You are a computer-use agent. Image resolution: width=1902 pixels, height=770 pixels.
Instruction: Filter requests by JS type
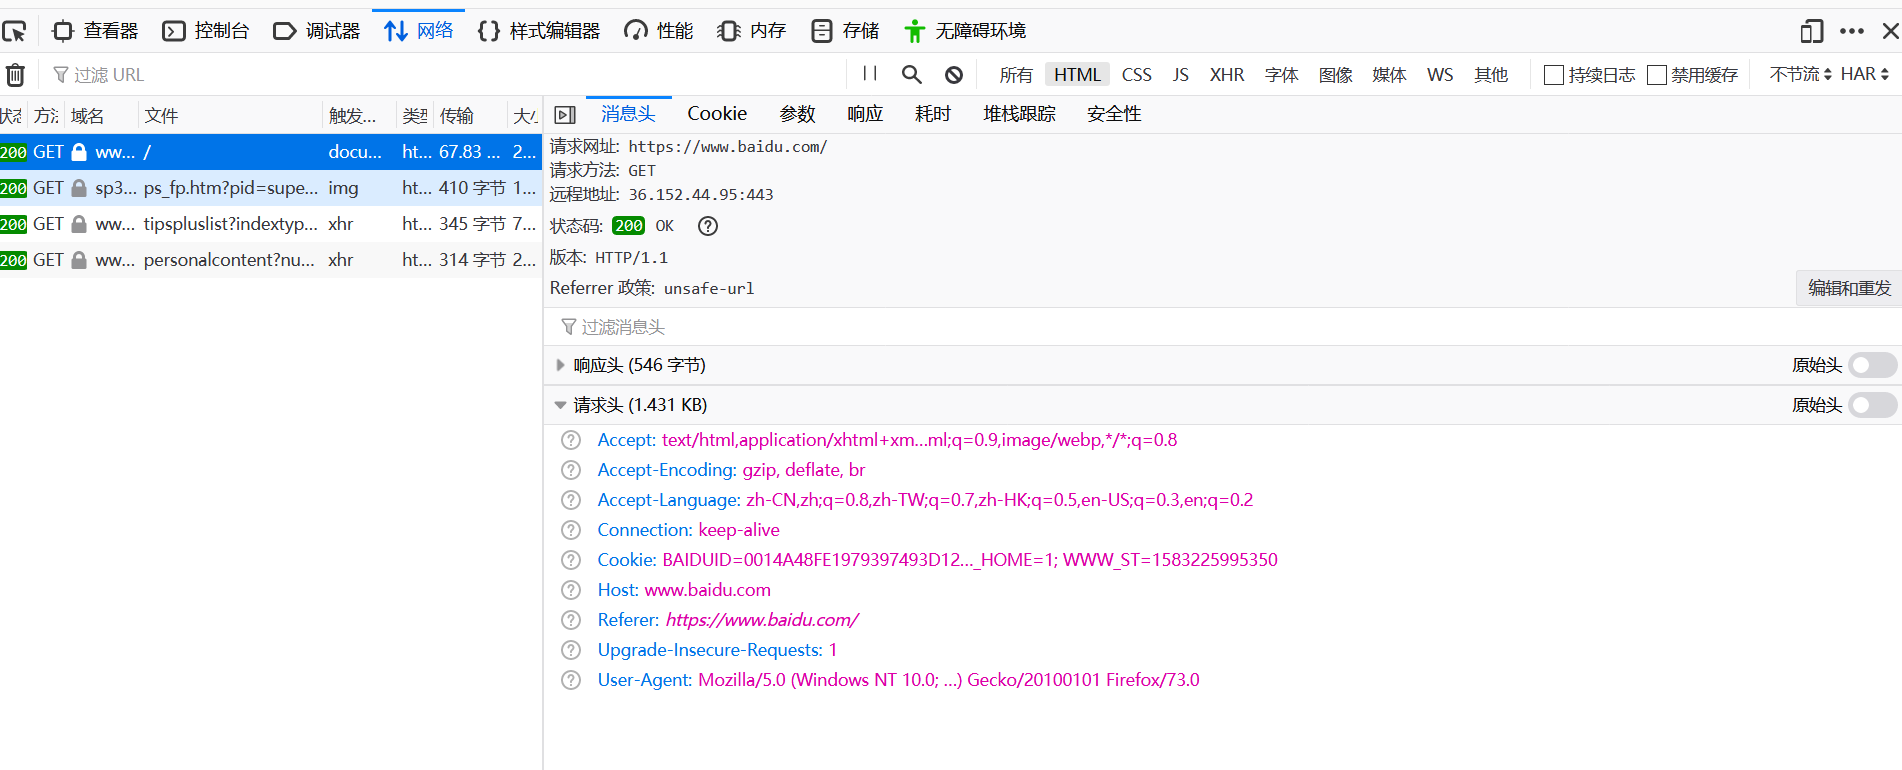[1181, 75]
